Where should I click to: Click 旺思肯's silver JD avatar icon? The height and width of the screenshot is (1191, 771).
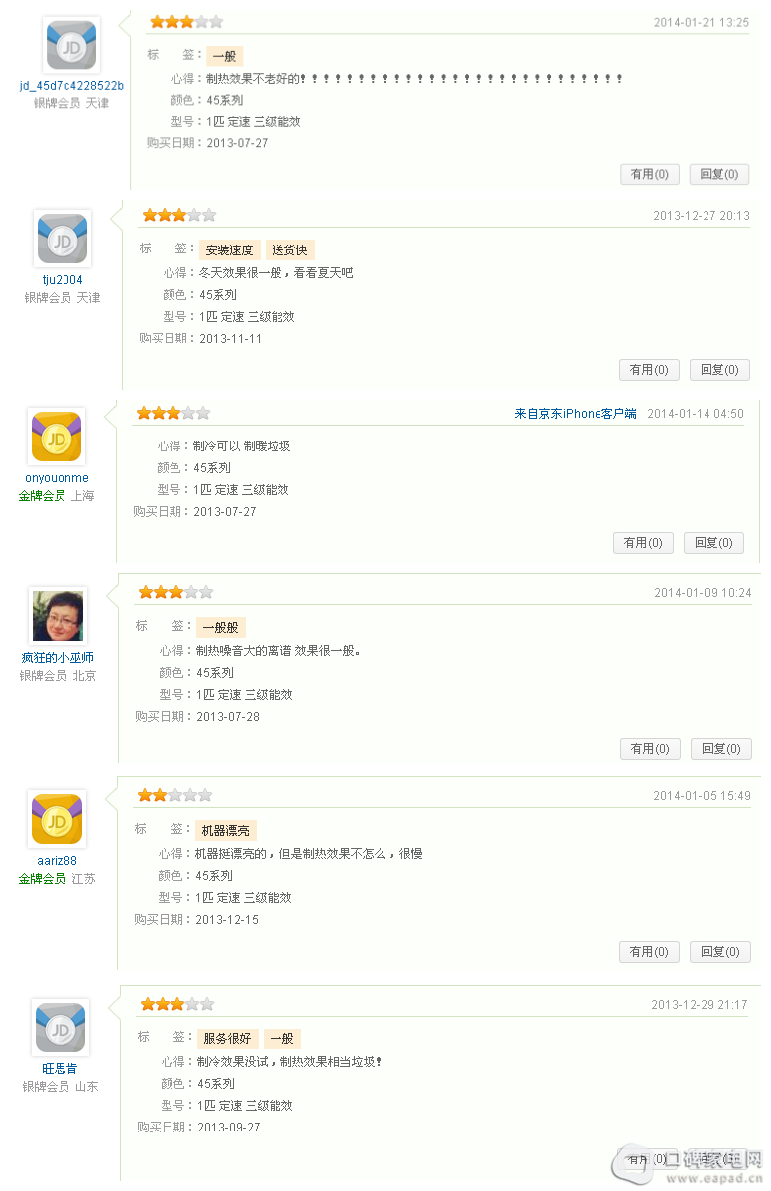coord(61,1028)
